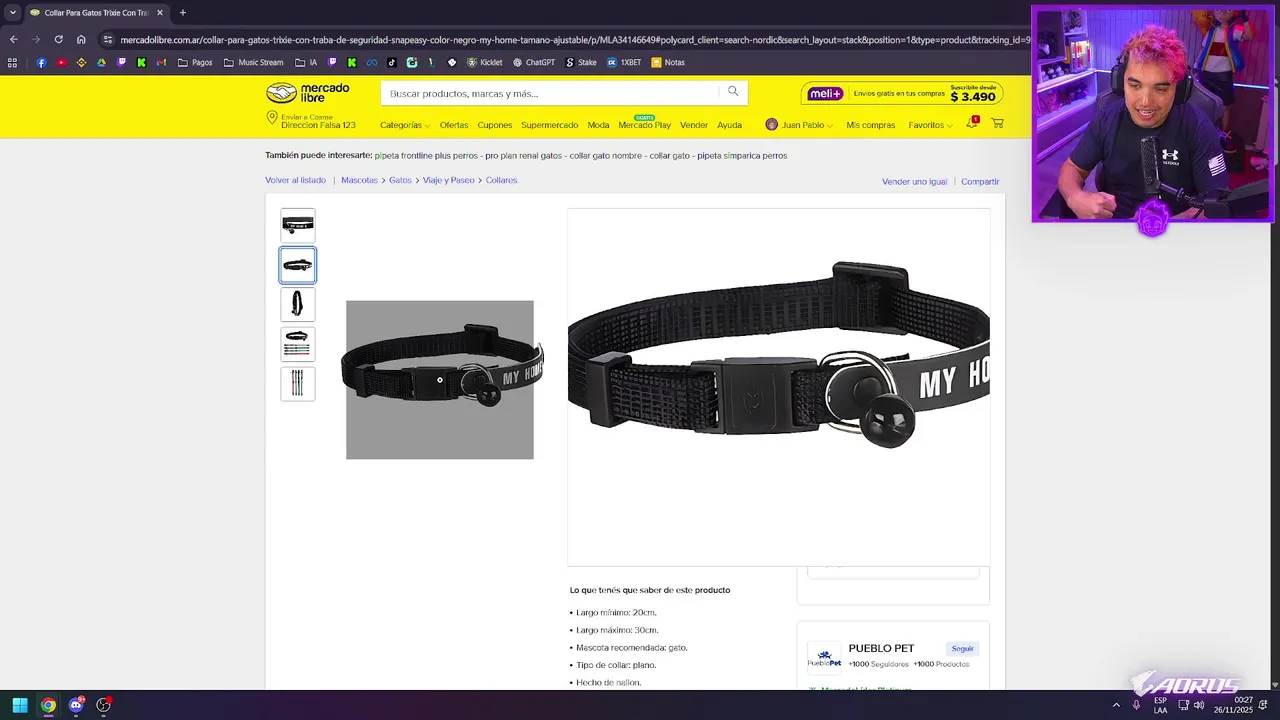Screen dimensions: 1280x720
Task: Open ChatGPT bookmark
Action: [533, 62]
